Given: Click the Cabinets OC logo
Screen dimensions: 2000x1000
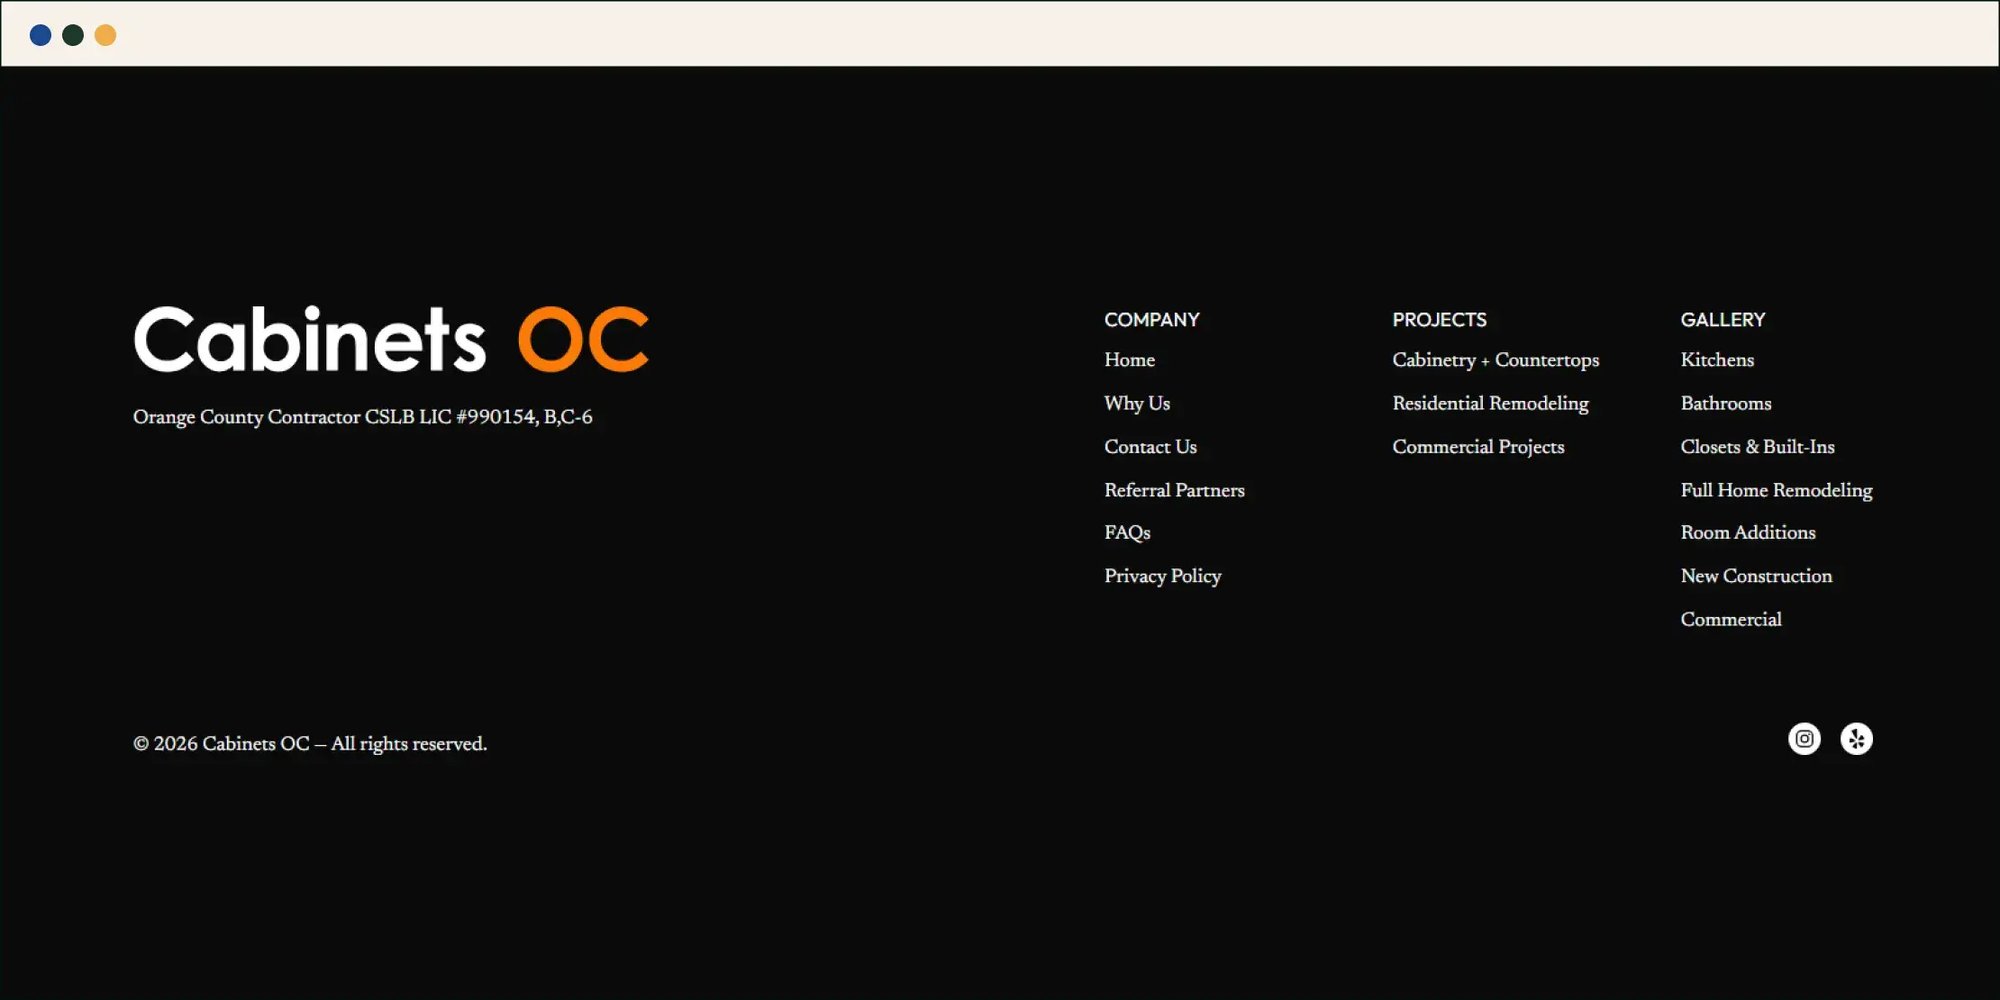Looking at the screenshot, I should coord(391,339).
